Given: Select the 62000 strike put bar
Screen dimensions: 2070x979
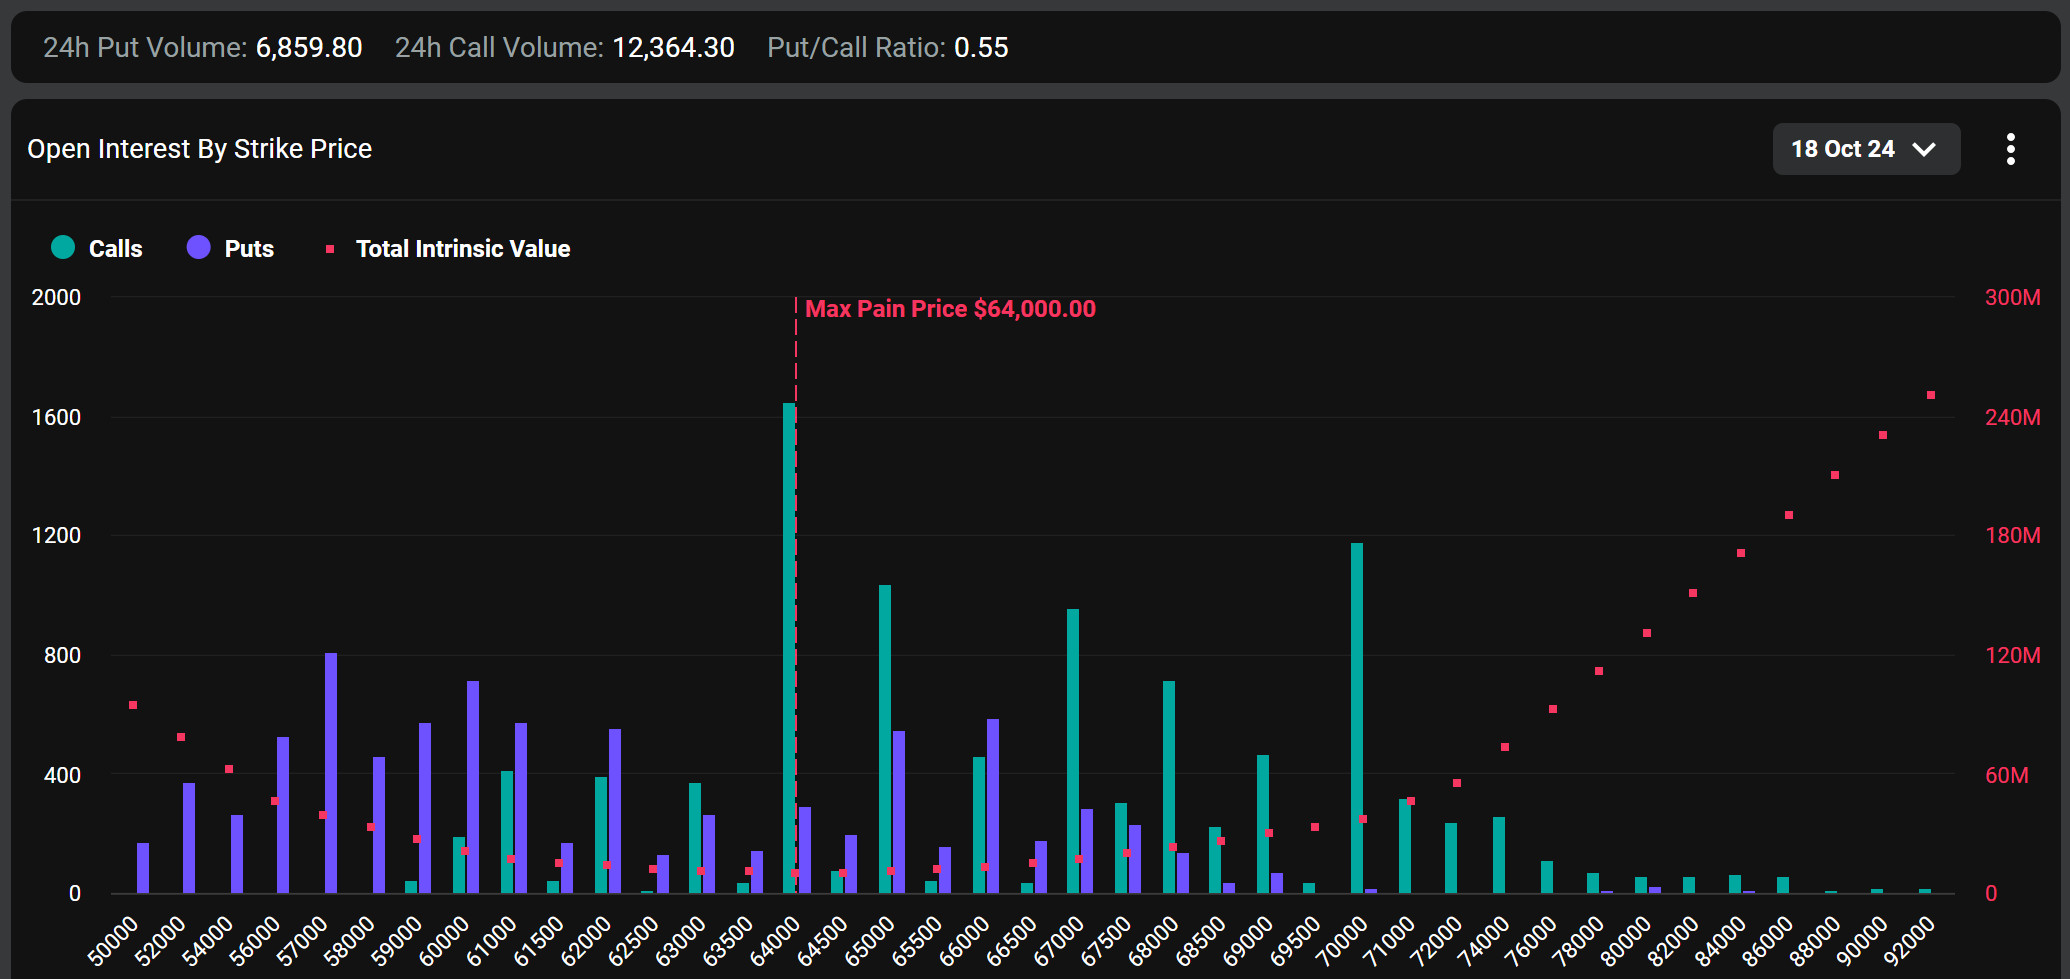Looking at the screenshot, I should coord(615,811).
